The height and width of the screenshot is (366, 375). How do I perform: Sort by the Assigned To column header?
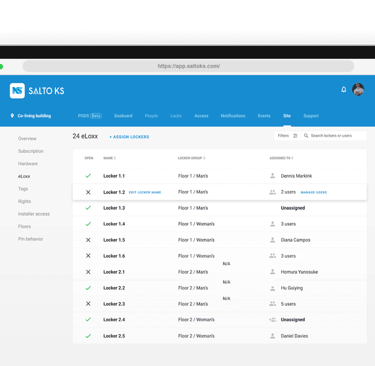coord(281,158)
